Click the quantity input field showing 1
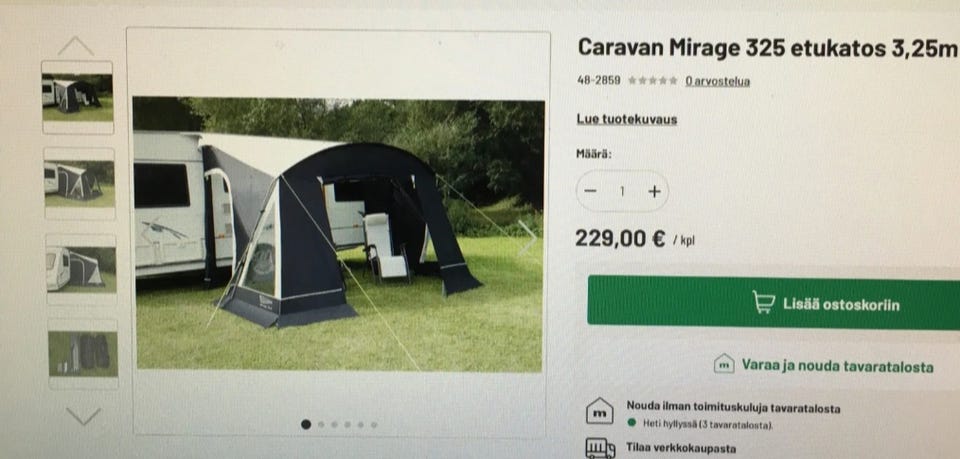 pyautogui.click(x=622, y=192)
